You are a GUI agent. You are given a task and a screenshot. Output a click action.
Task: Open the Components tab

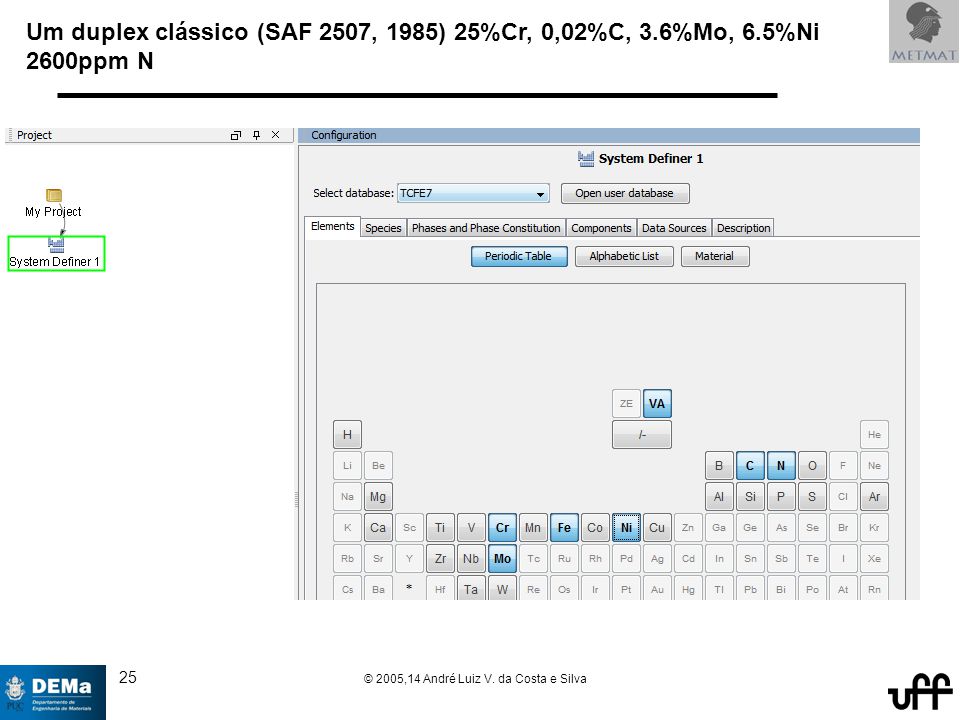pos(601,228)
